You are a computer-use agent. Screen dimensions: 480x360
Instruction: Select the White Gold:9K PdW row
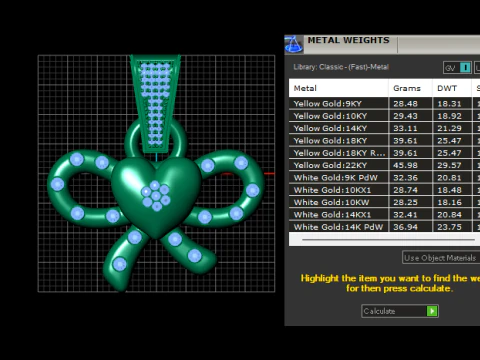[384, 177]
